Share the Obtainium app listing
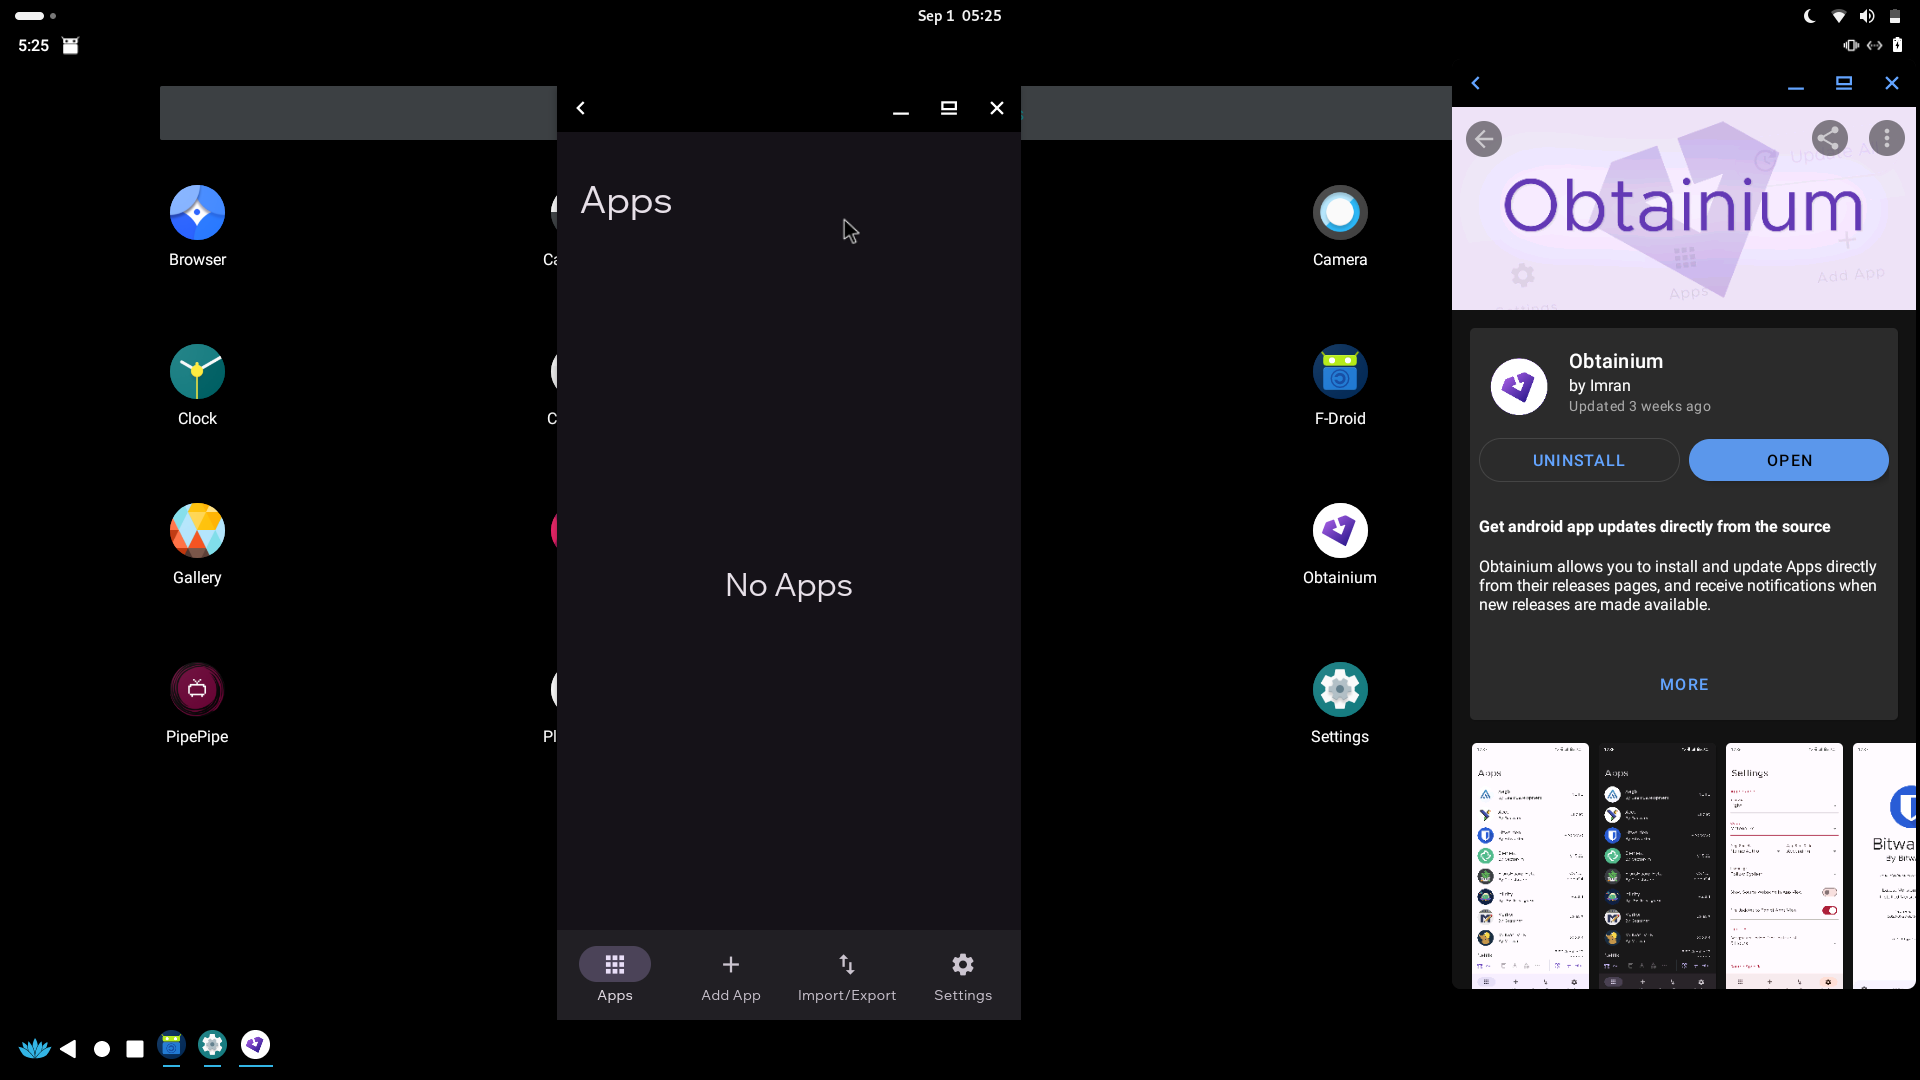The width and height of the screenshot is (1920, 1080). (1830, 138)
